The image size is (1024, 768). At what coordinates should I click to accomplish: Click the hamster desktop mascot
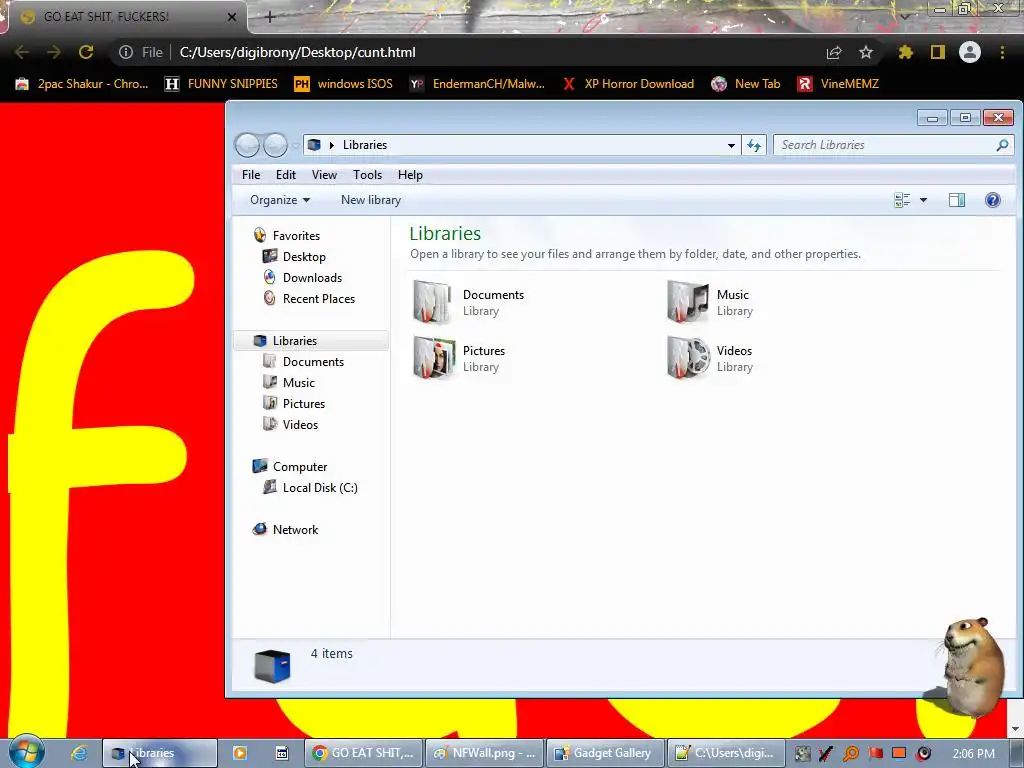[x=971, y=666]
